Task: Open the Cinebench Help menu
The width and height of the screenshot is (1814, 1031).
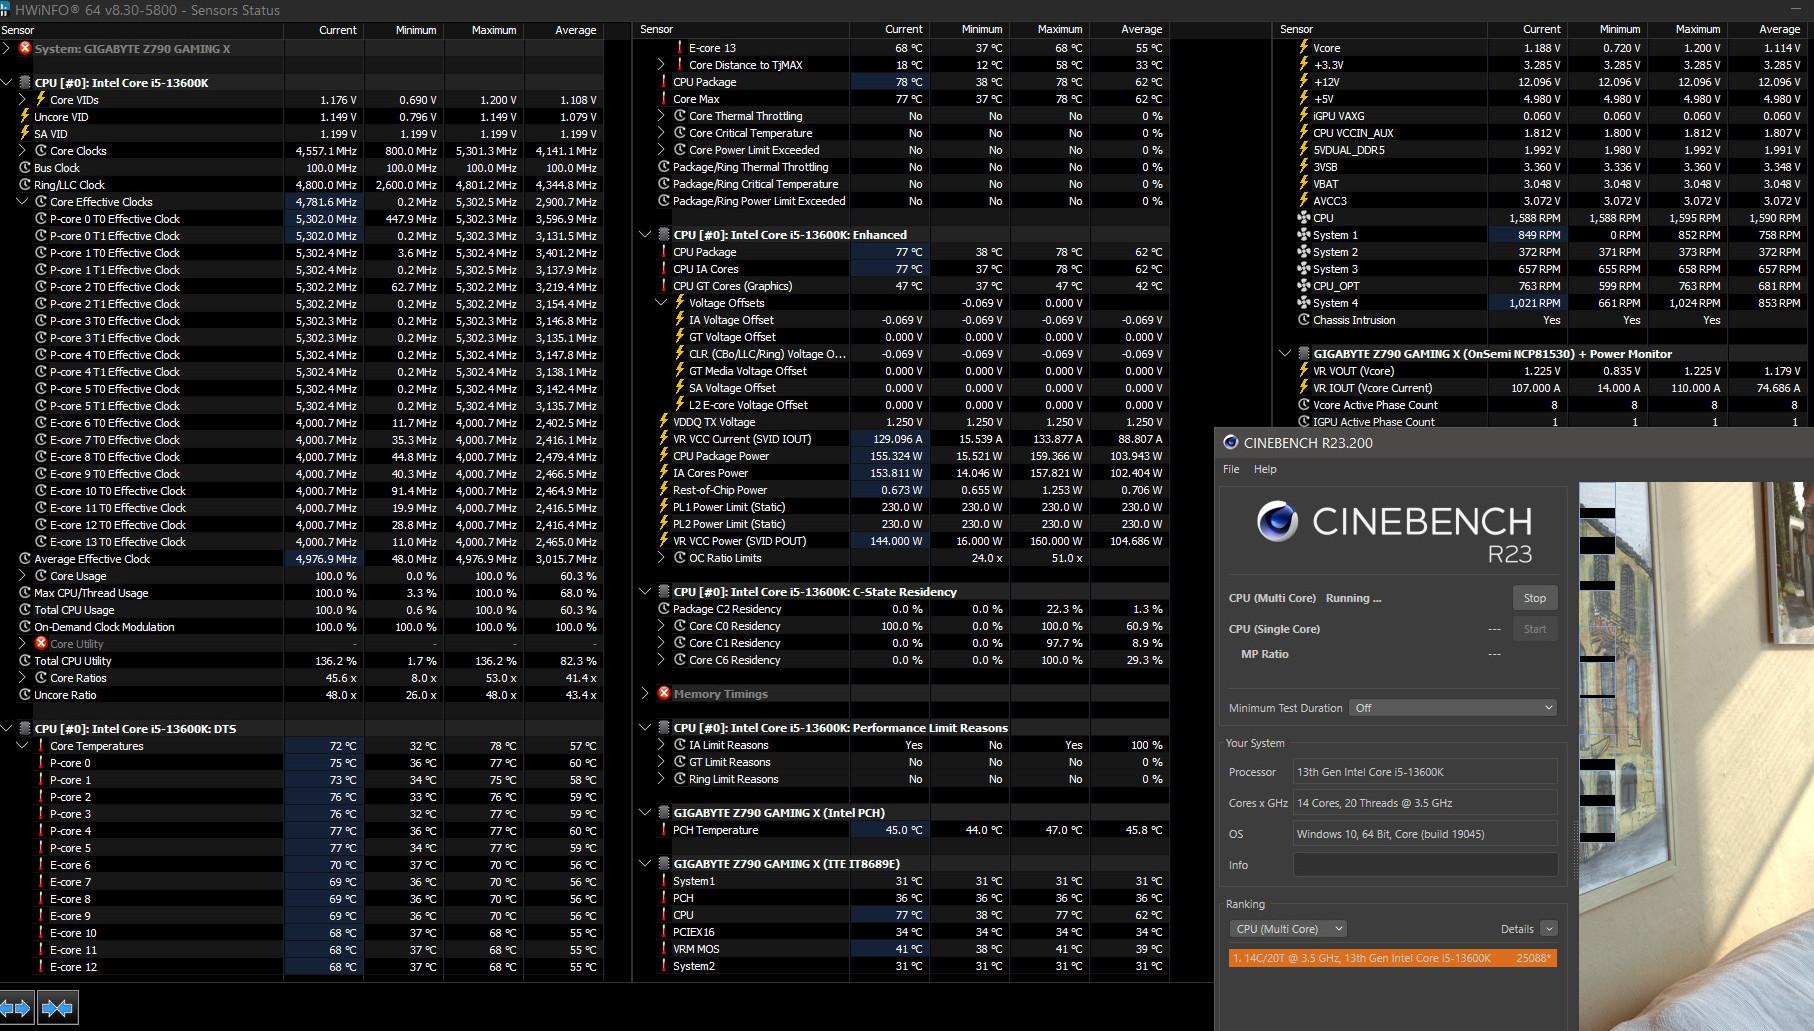Action: (x=1265, y=469)
